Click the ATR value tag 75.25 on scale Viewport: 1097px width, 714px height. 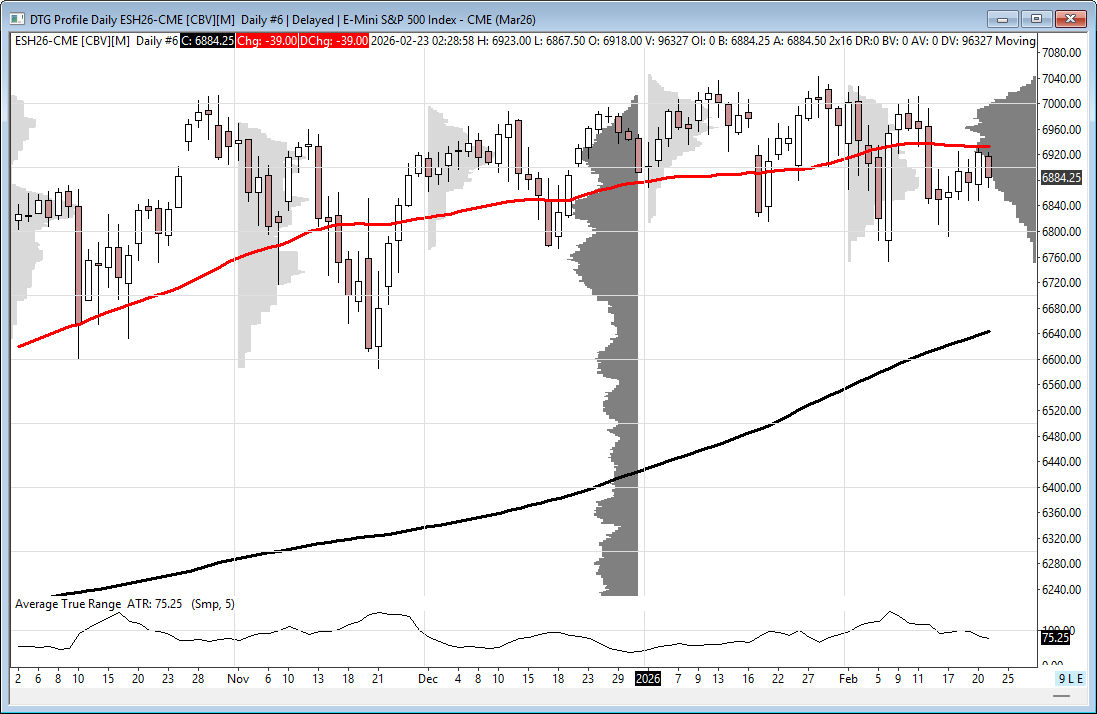(1054, 637)
